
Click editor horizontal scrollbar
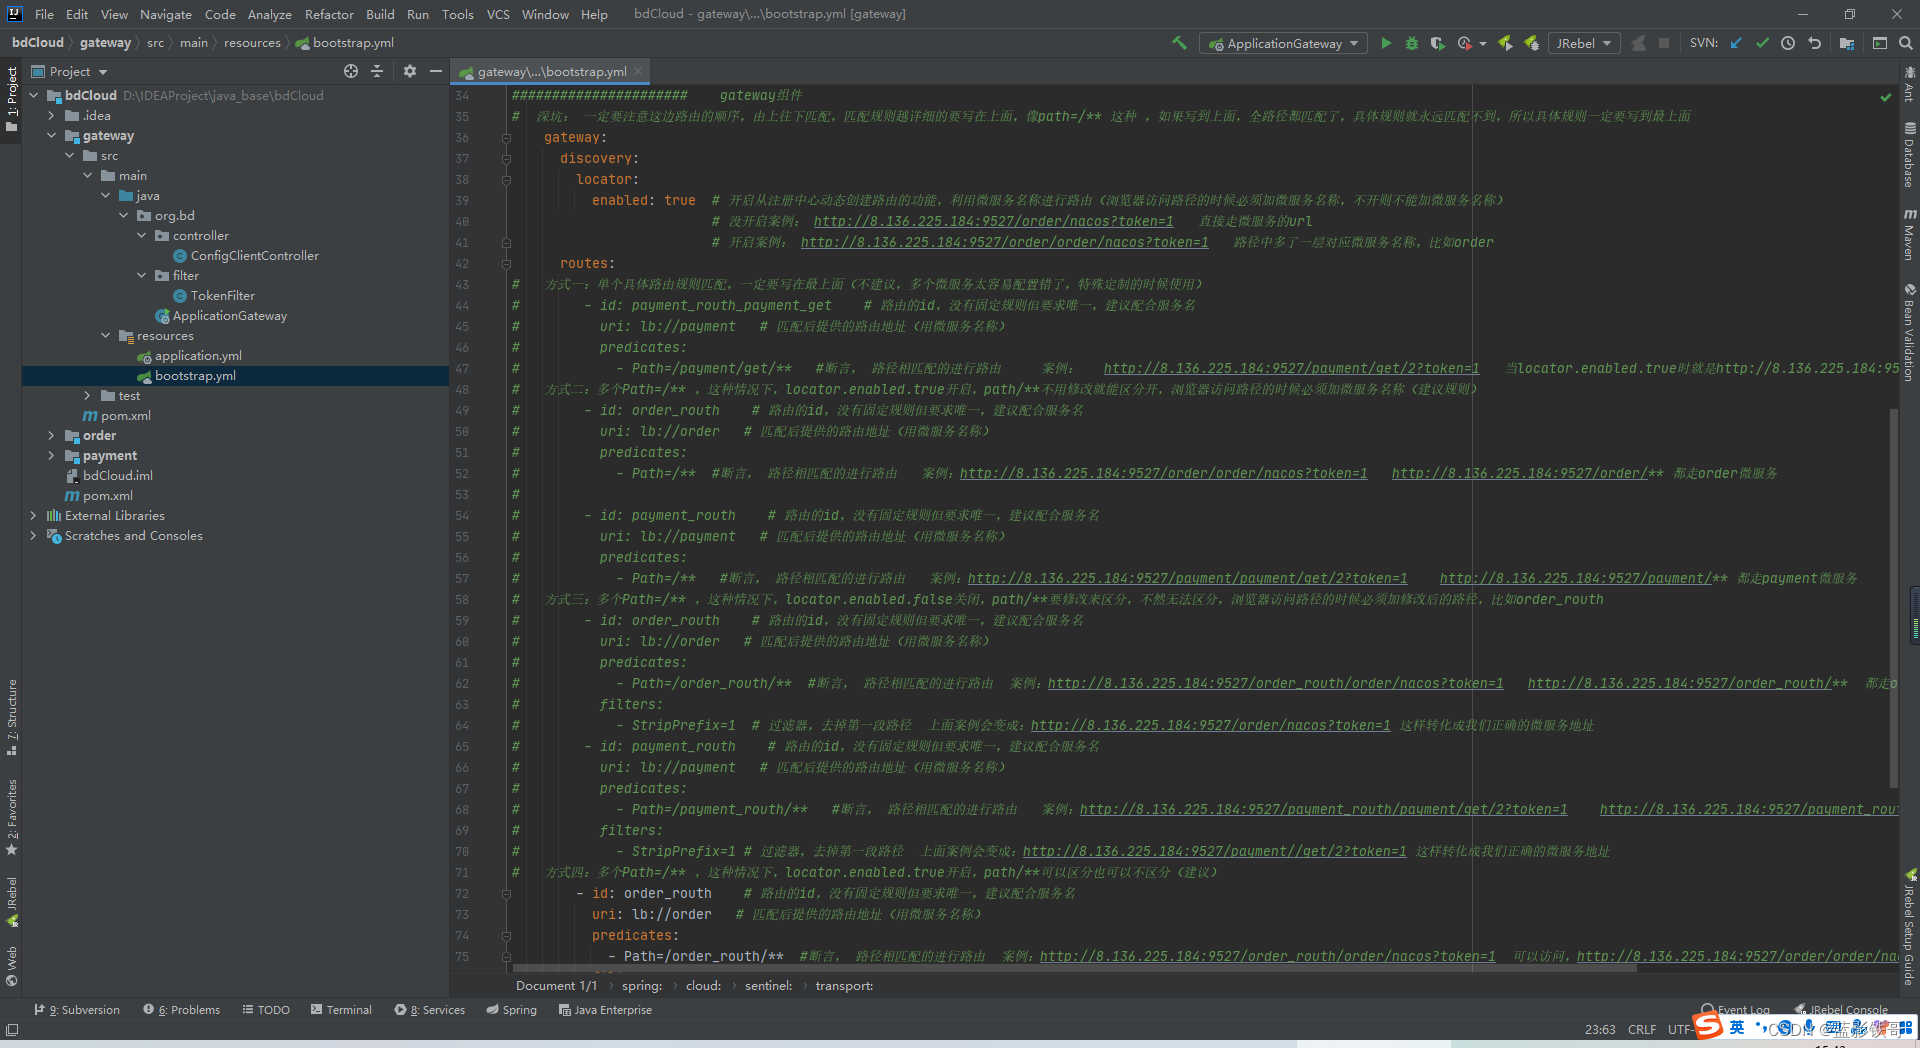point(1075,968)
